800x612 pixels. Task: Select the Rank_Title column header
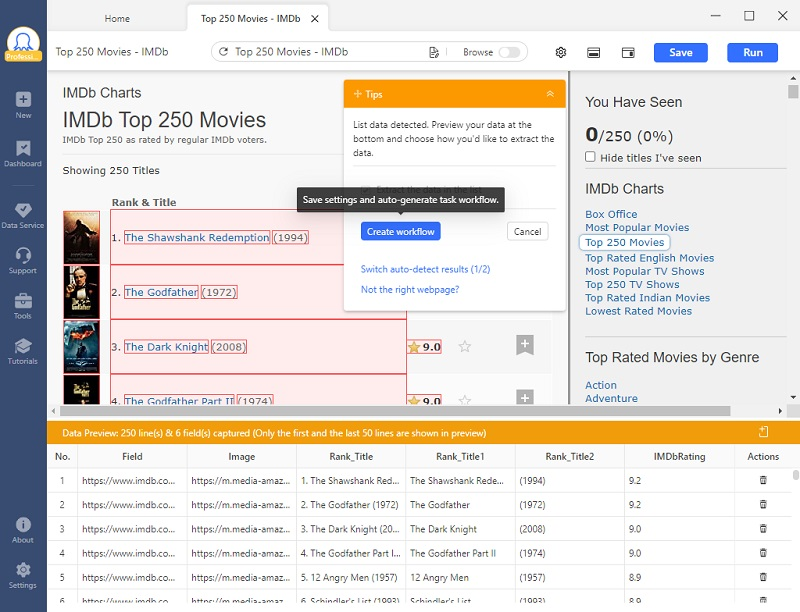351,456
